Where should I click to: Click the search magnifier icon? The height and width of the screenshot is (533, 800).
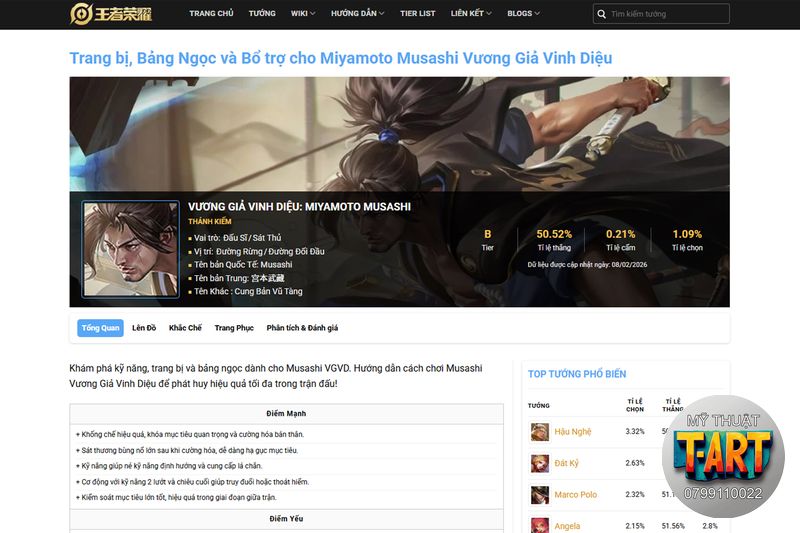click(602, 14)
